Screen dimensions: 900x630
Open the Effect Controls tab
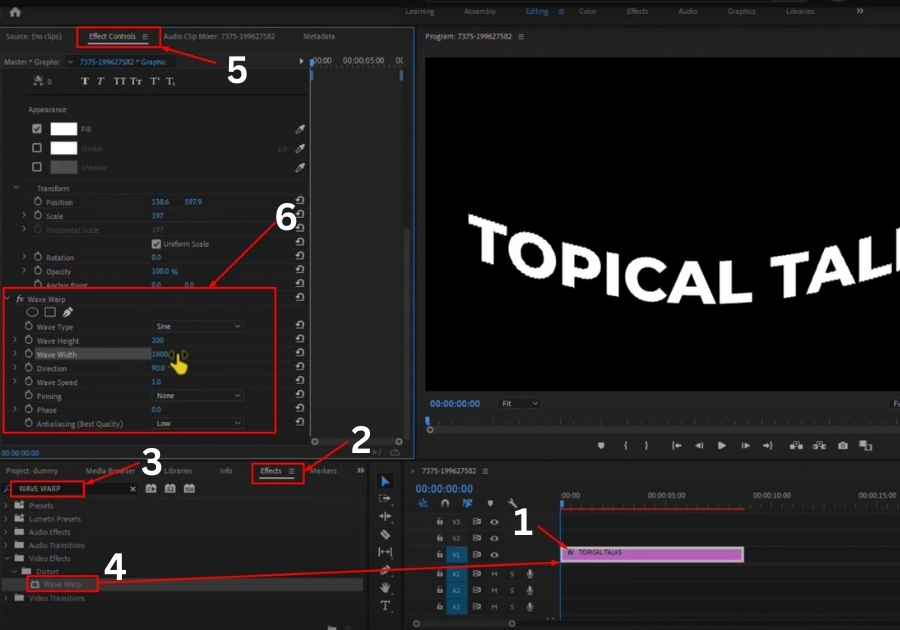[112, 36]
